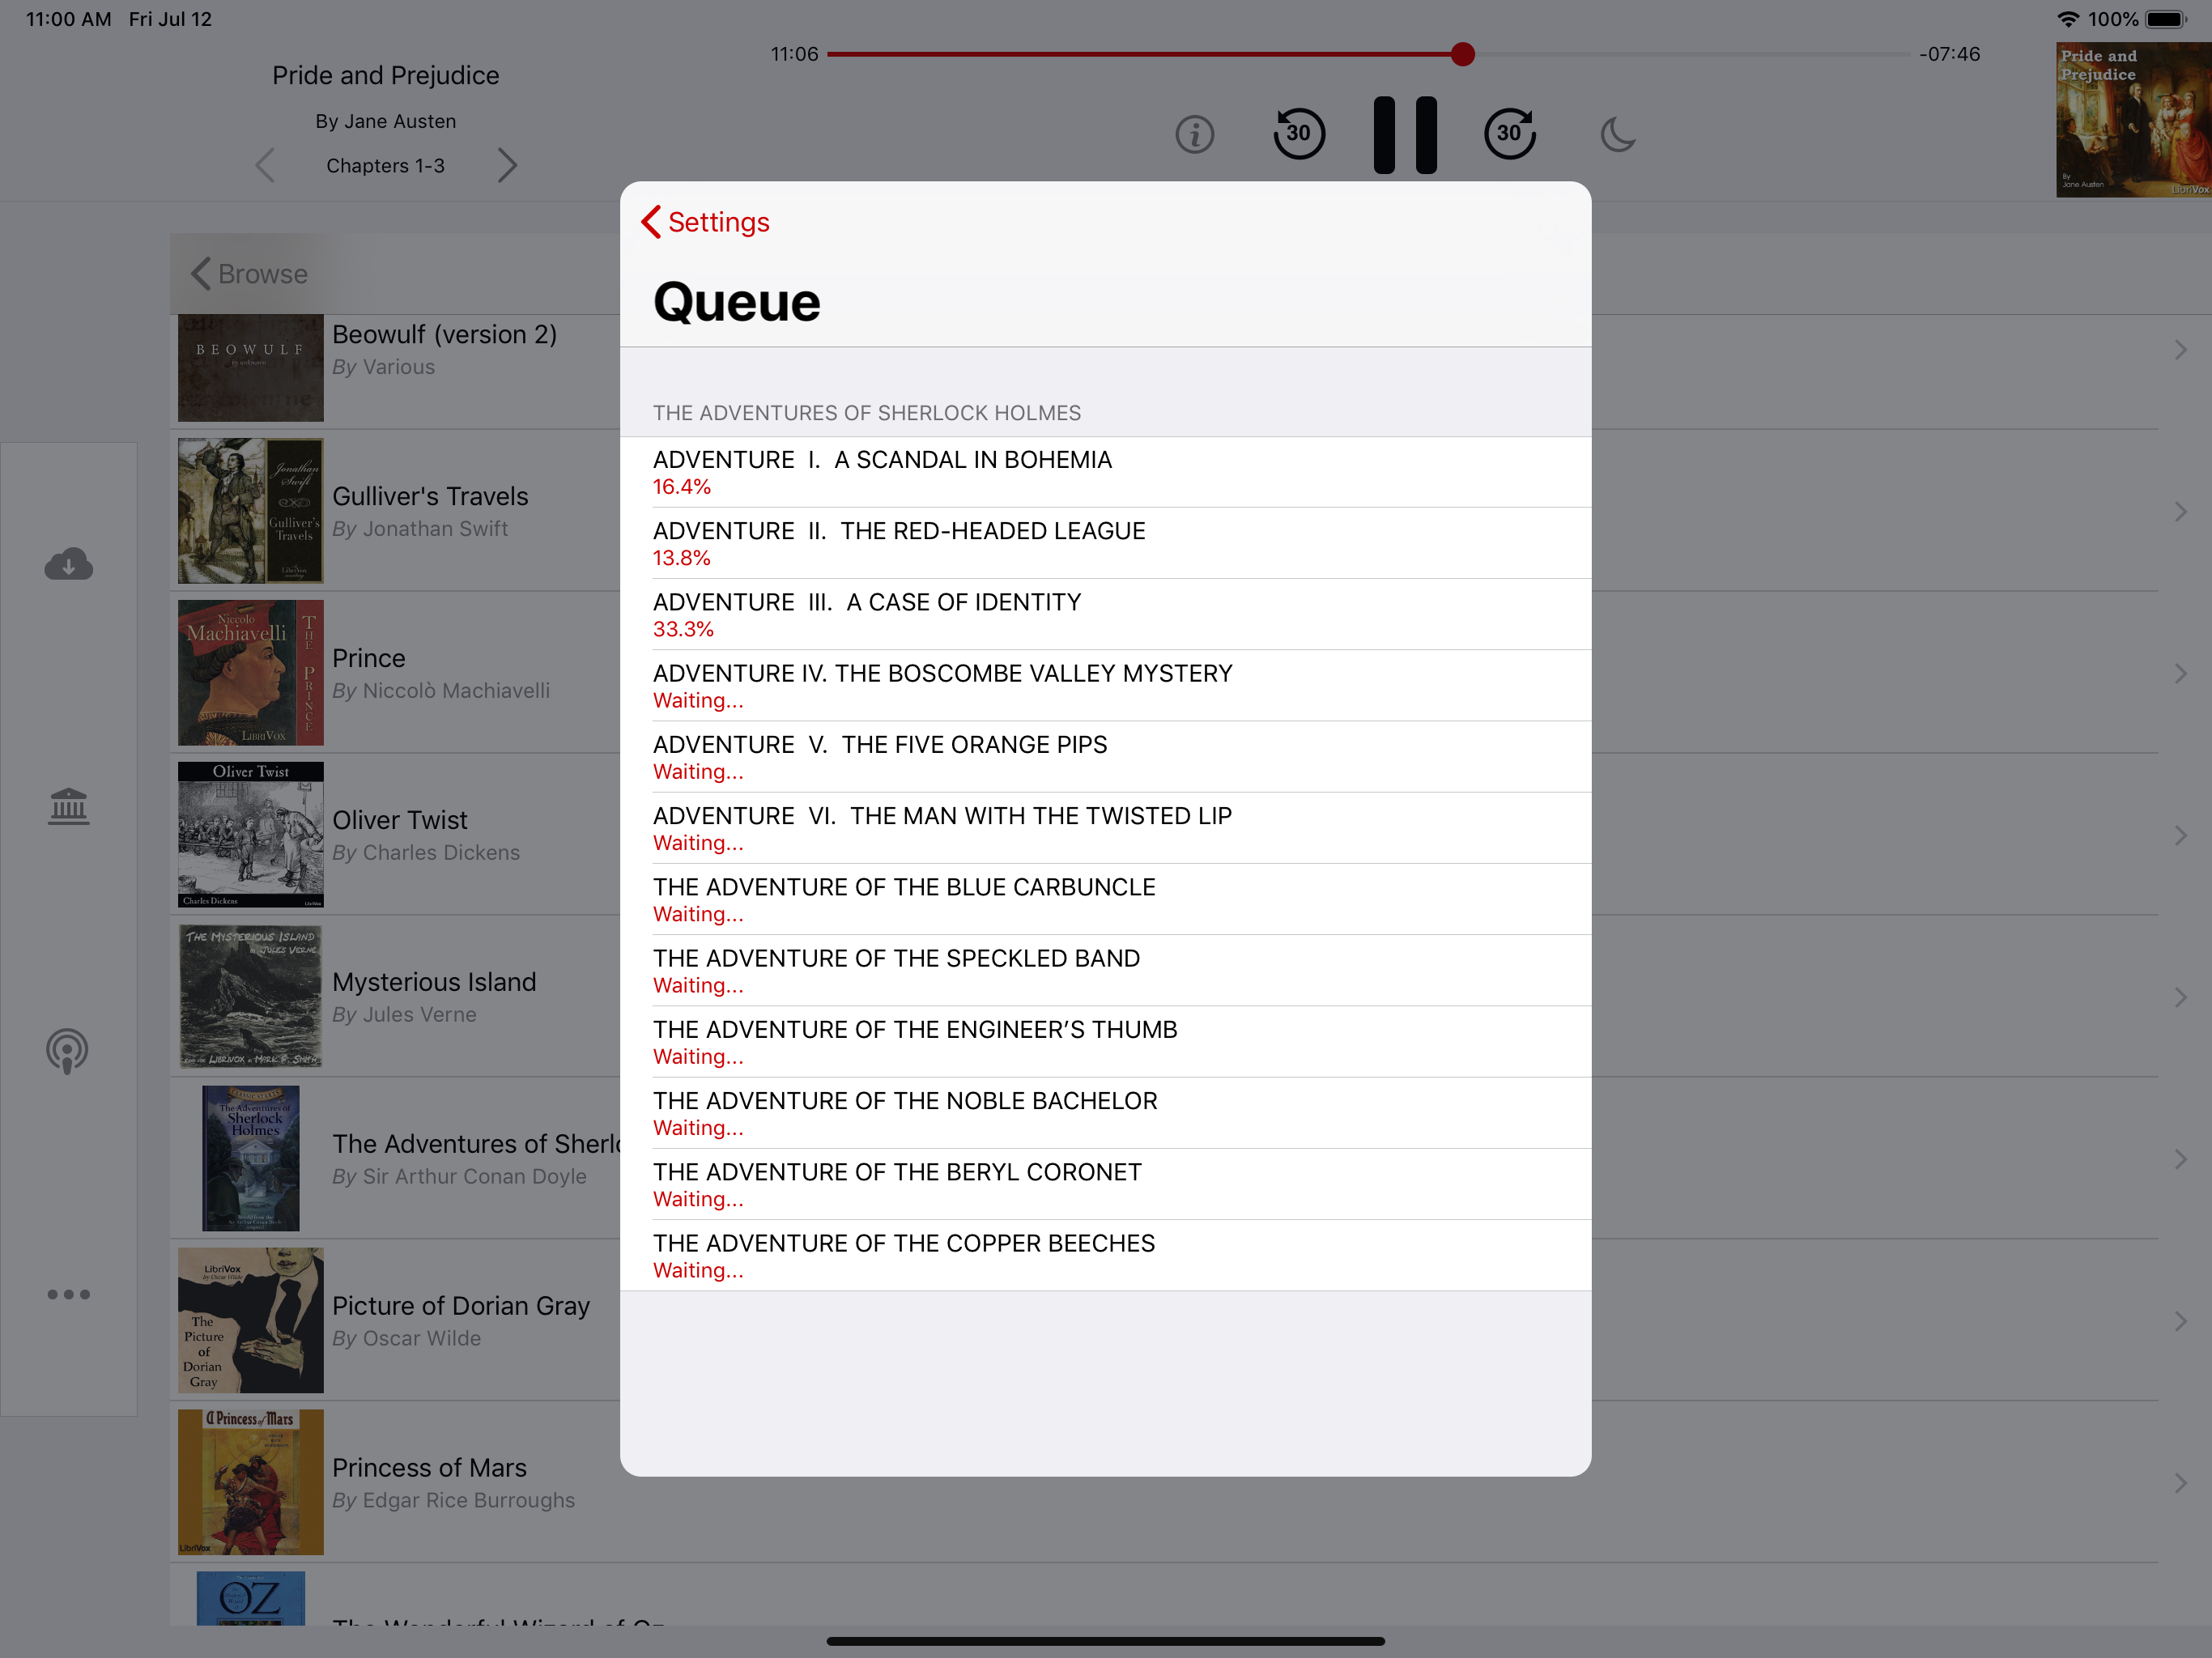
Task: Open the sleep timer moon icon
Action: pyautogui.click(x=1617, y=134)
